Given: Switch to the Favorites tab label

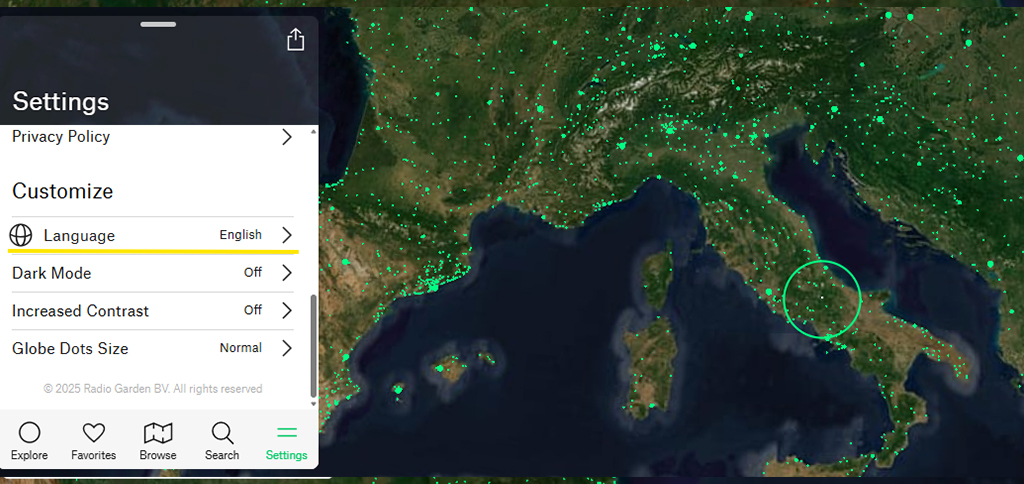Looking at the screenshot, I should (94, 455).
